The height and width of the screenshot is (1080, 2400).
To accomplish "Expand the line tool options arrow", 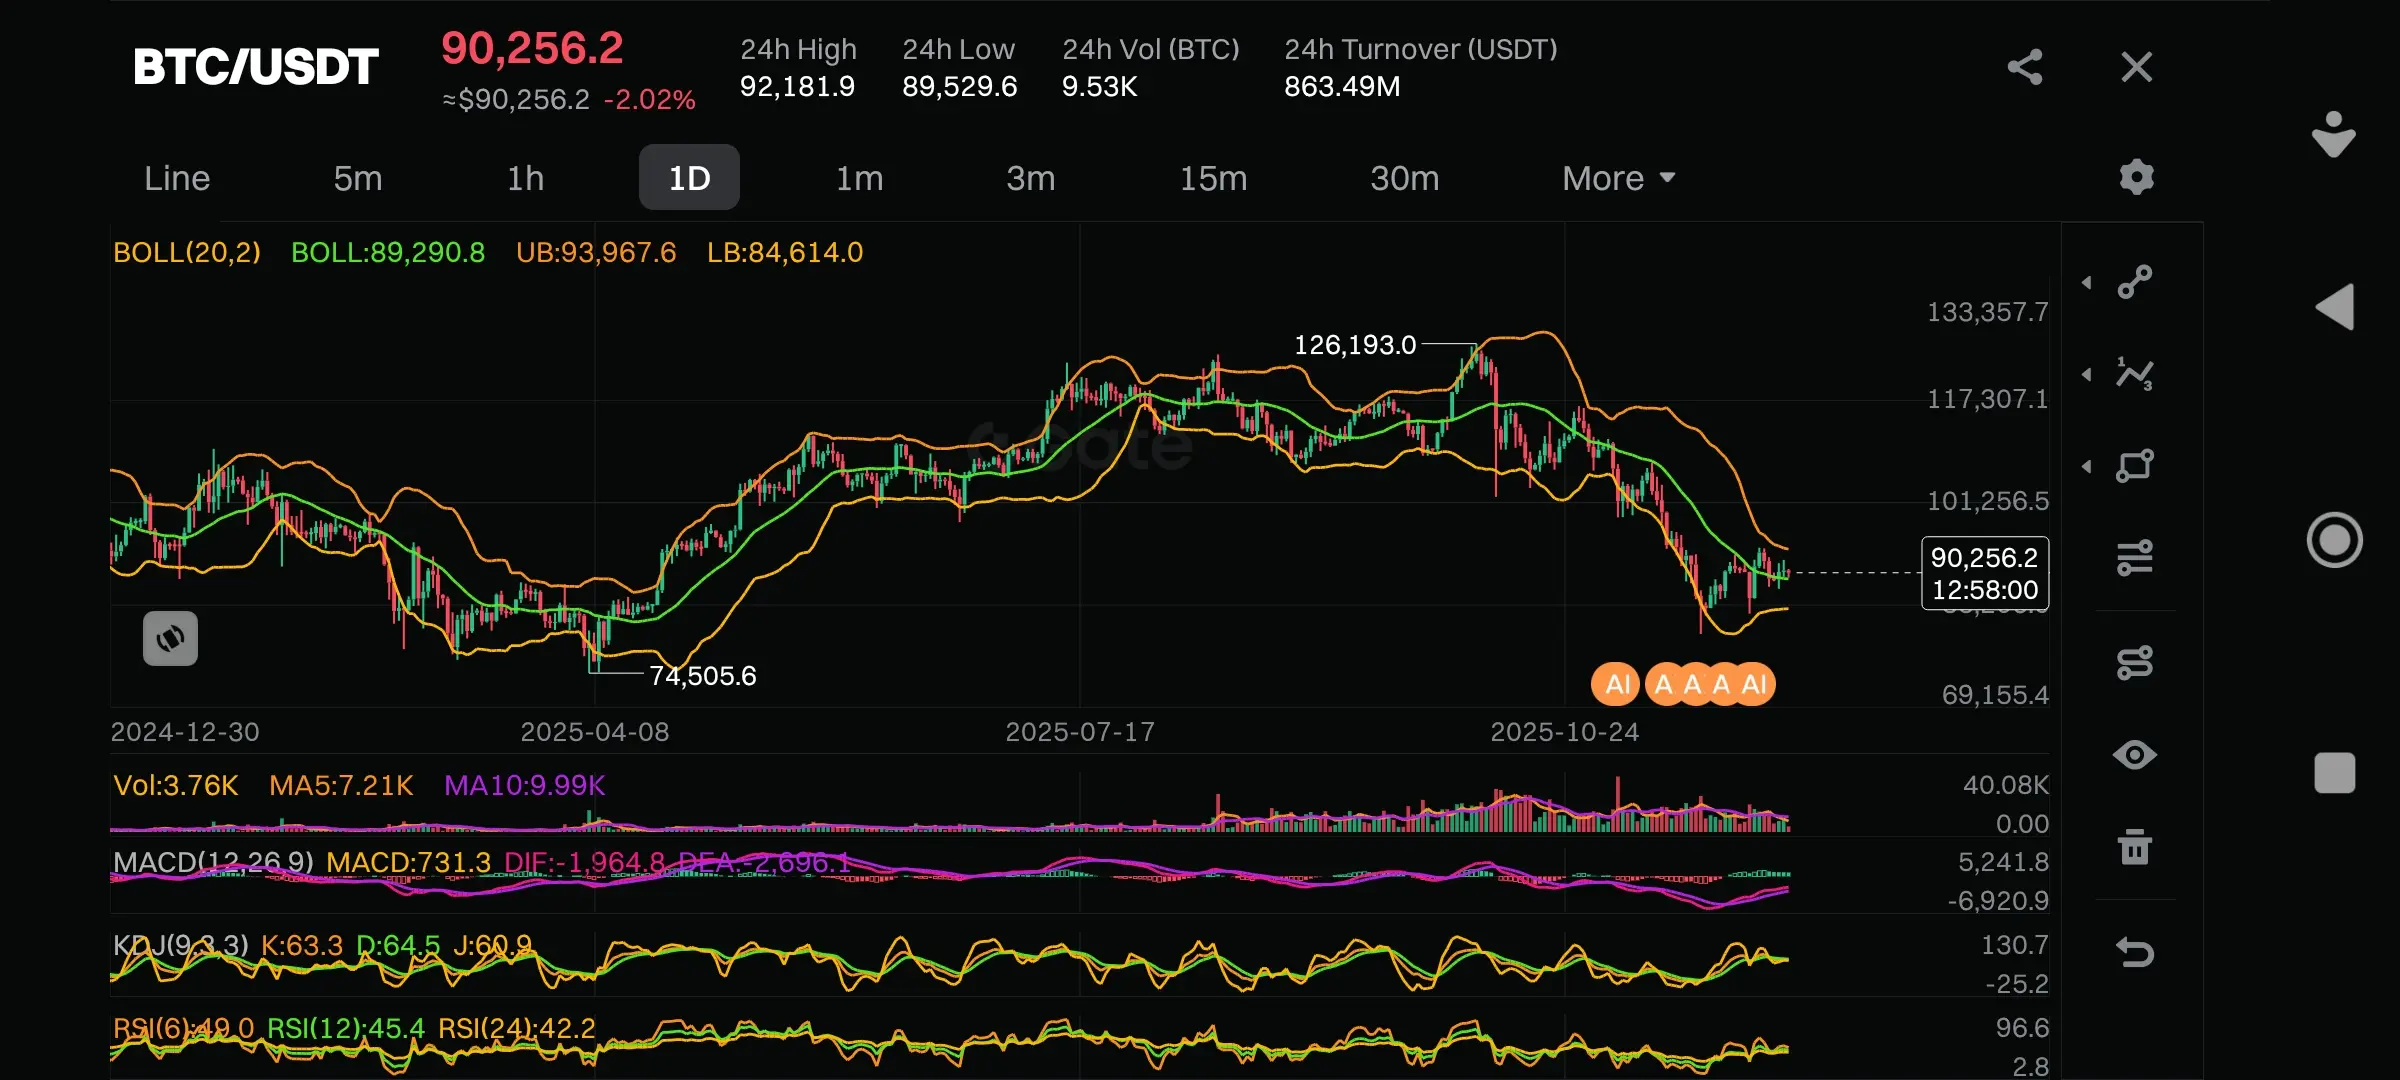I will 2087,283.
